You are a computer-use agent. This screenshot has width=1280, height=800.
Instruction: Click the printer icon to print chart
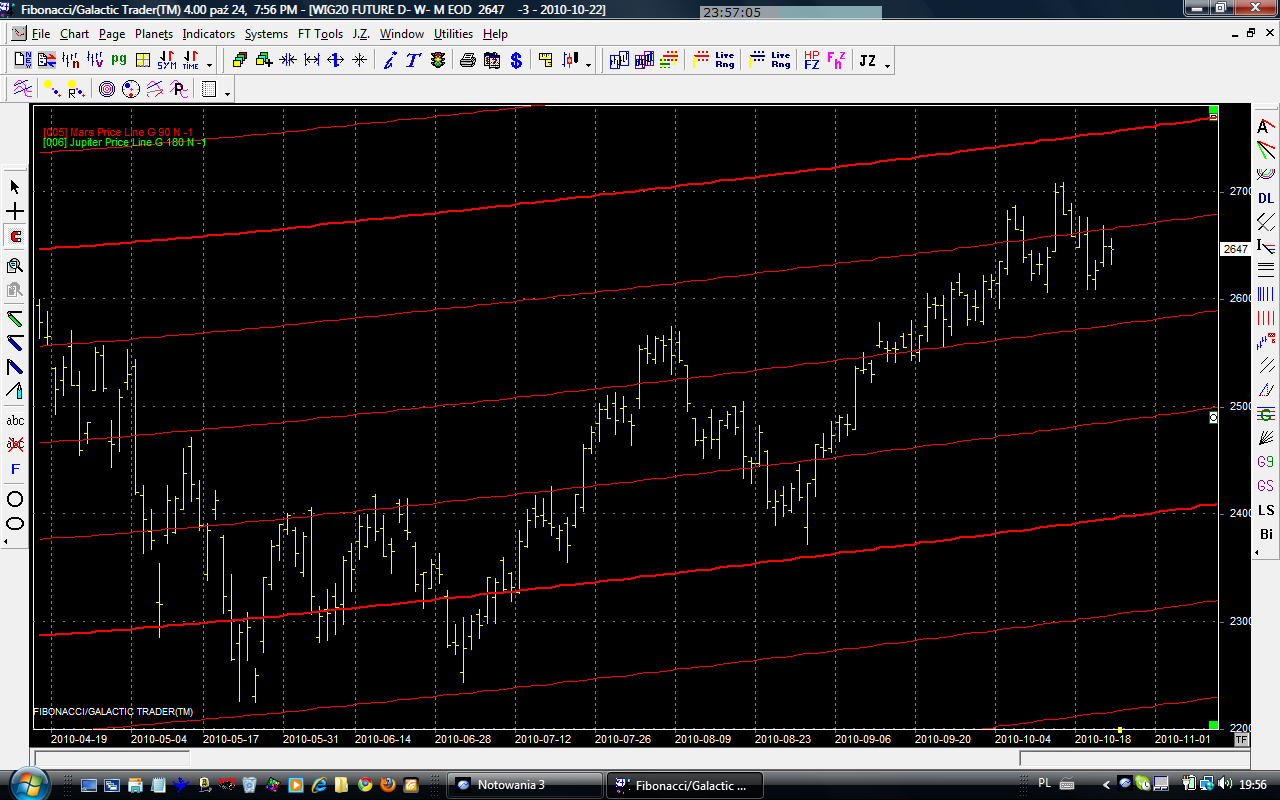(x=467, y=61)
